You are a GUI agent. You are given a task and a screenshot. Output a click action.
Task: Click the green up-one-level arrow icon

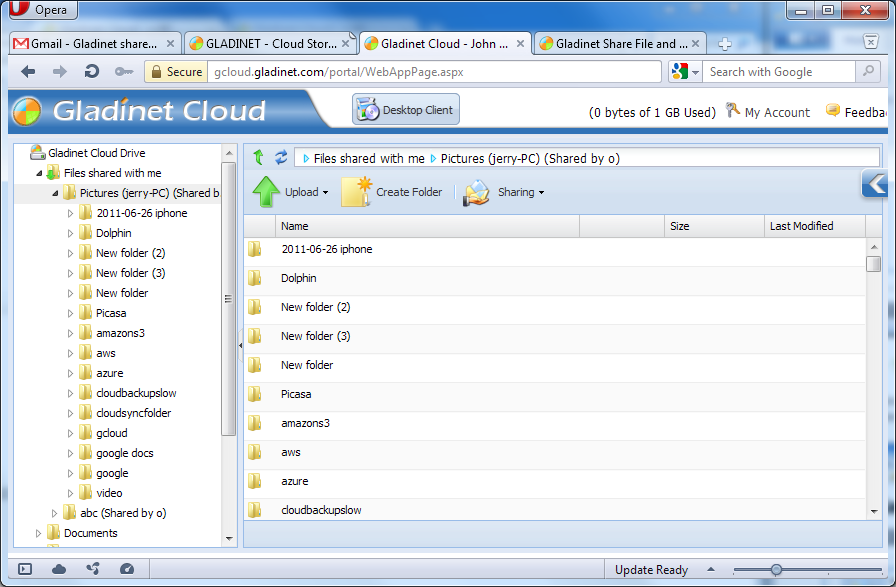(x=258, y=157)
